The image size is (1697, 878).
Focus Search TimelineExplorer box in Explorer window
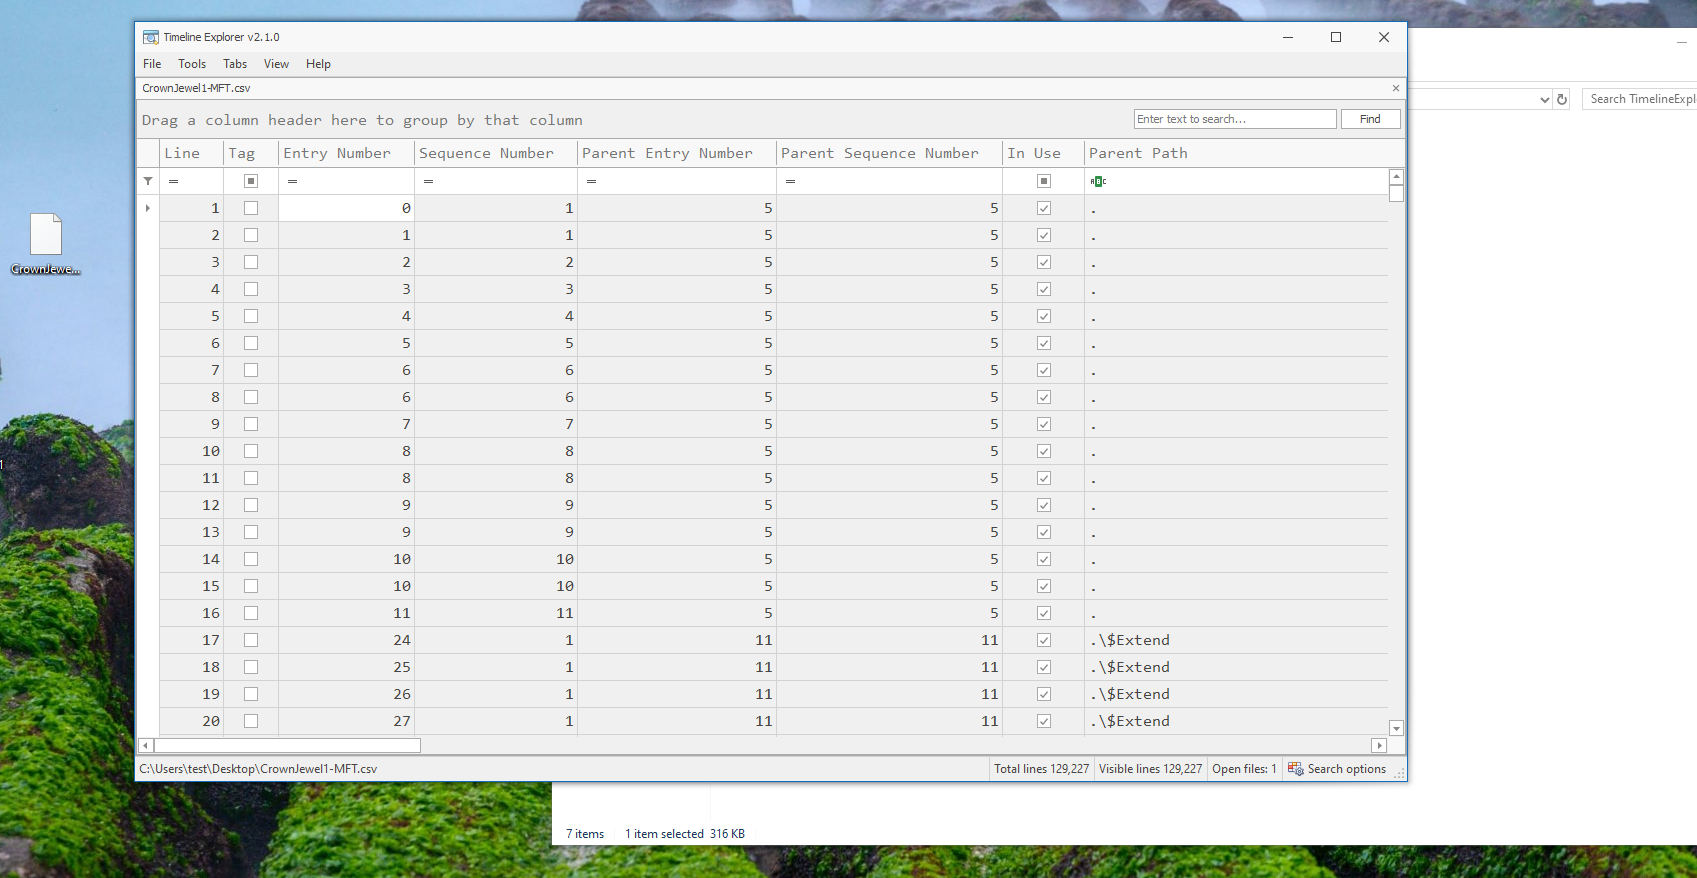tap(1640, 99)
